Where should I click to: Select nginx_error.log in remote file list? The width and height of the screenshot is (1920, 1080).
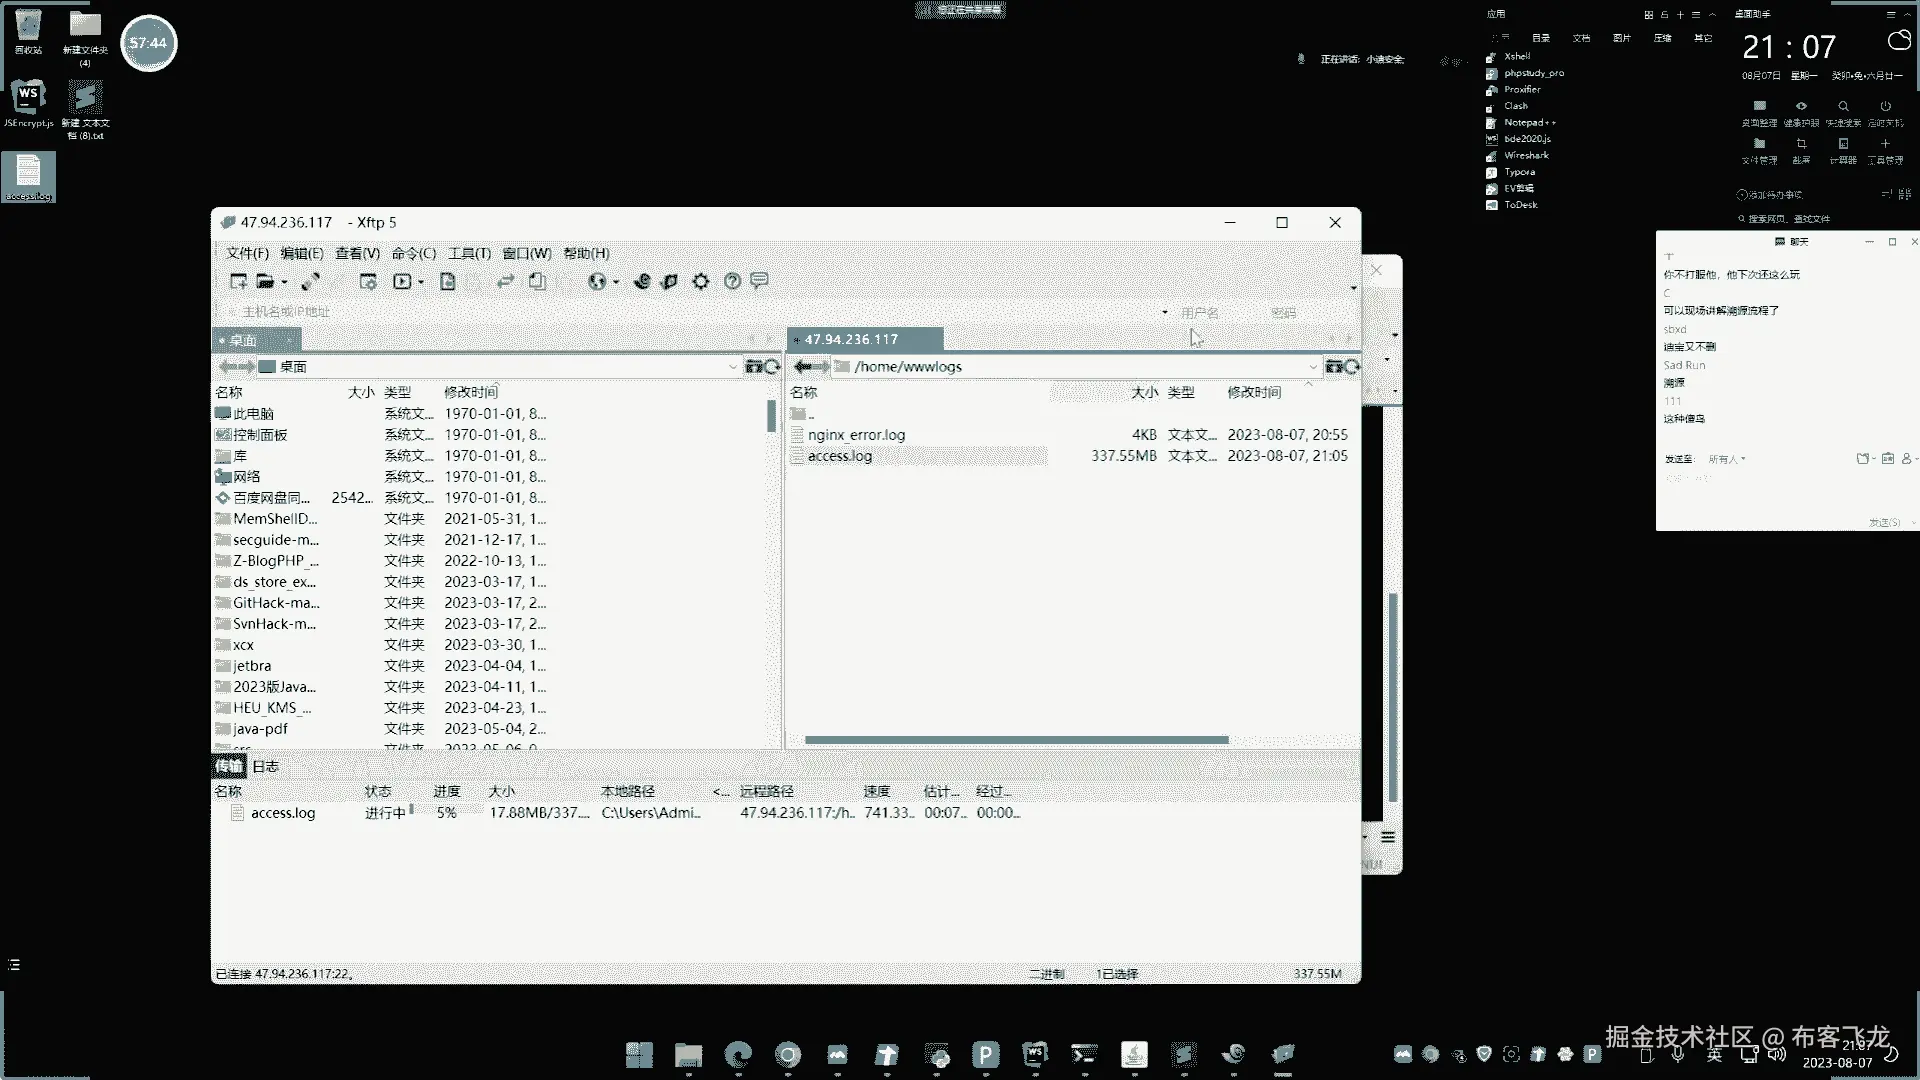856,435
